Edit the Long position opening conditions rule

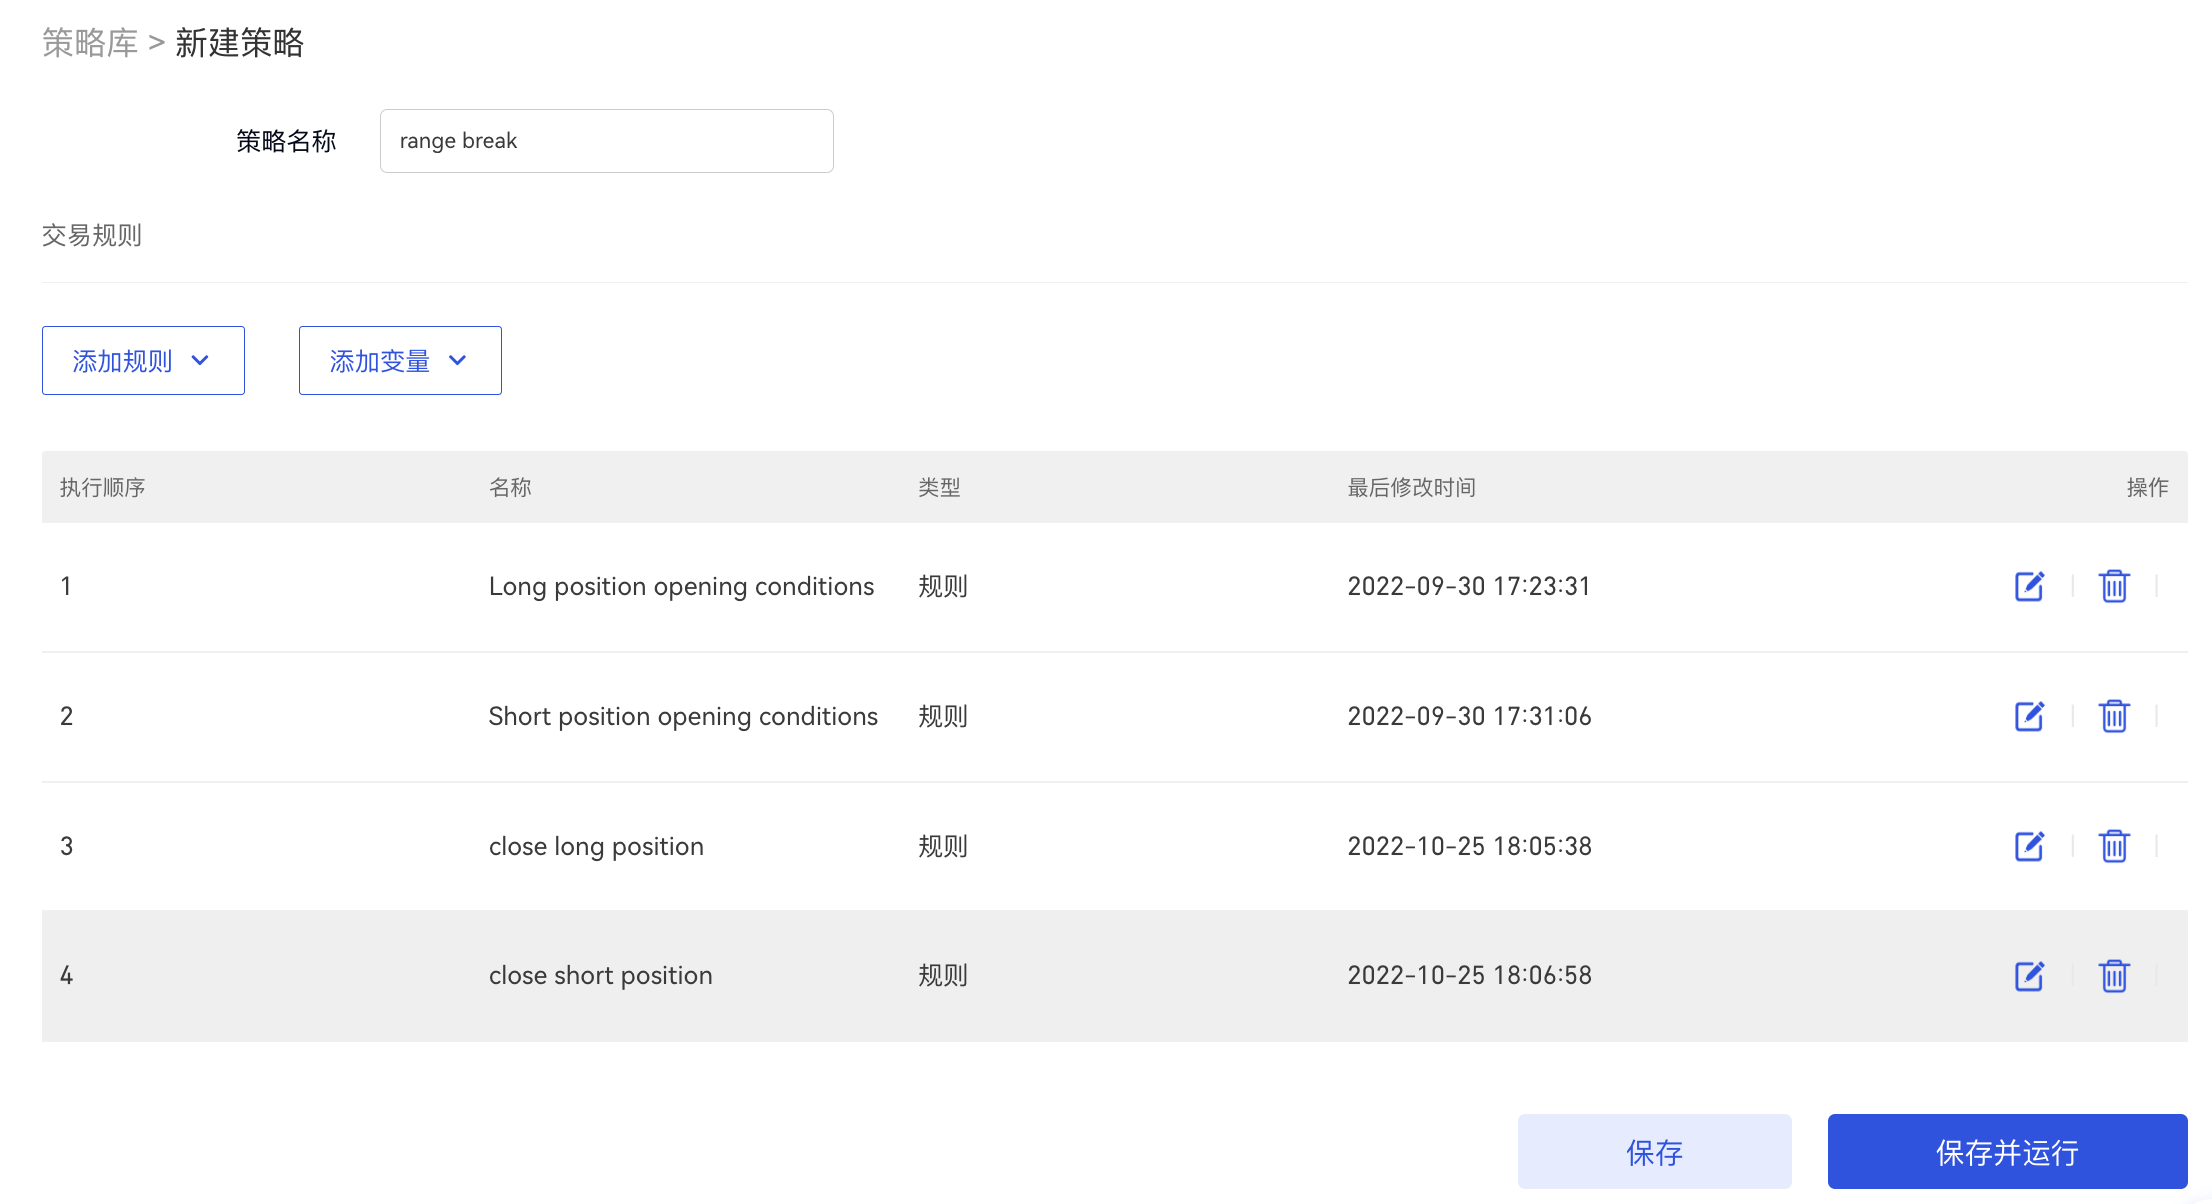pyautogui.click(x=2029, y=586)
